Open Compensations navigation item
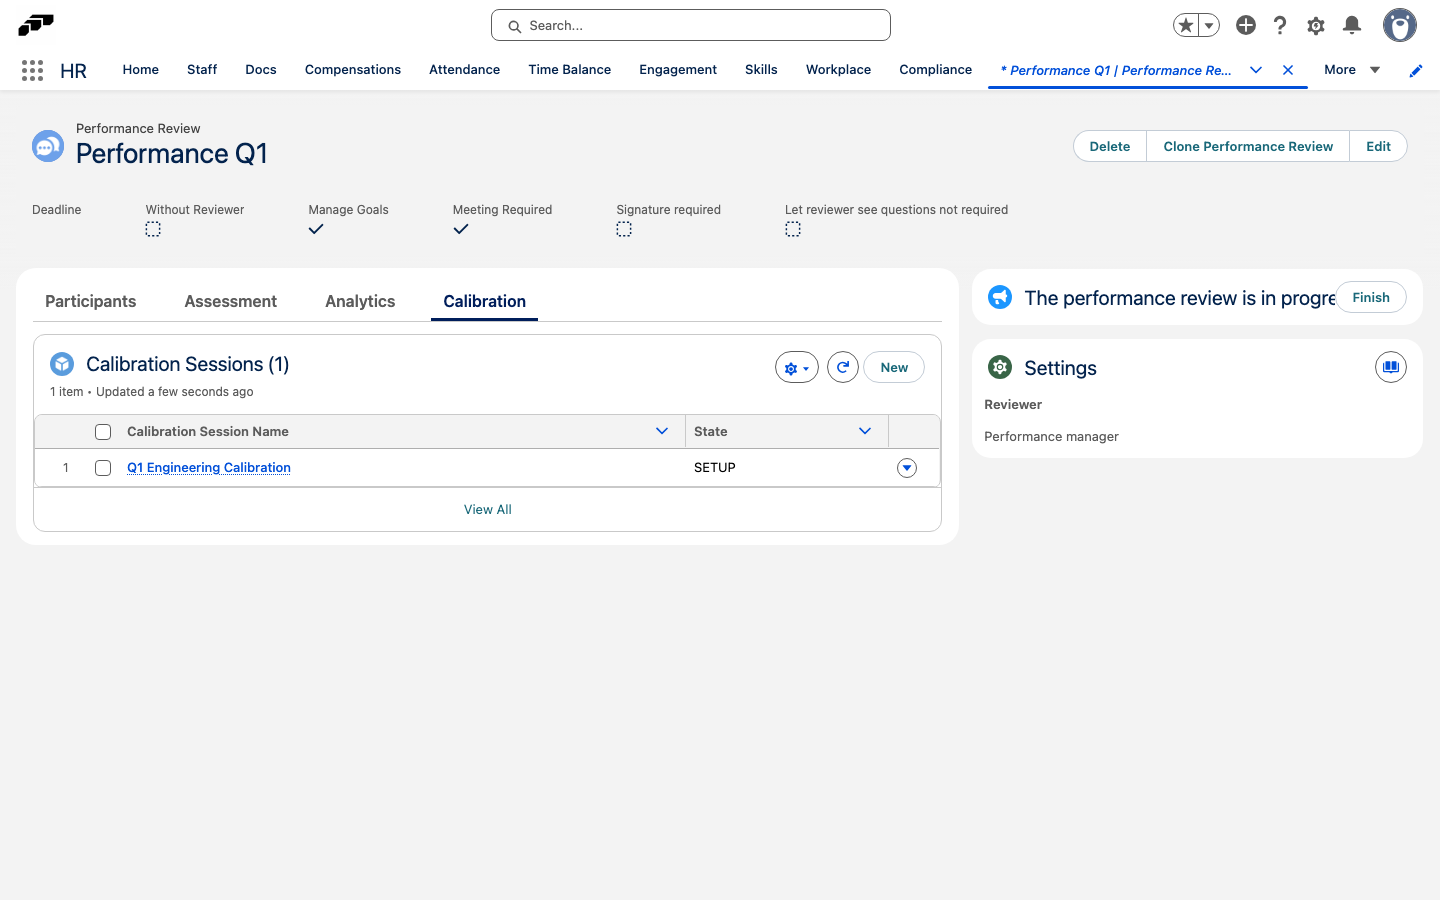This screenshot has width=1440, height=900. tap(353, 70)
